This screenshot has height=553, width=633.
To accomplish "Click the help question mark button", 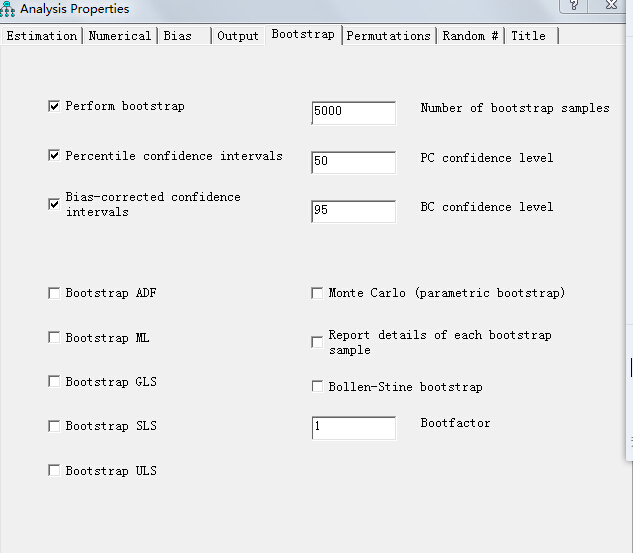I will [x=574, y=6].
